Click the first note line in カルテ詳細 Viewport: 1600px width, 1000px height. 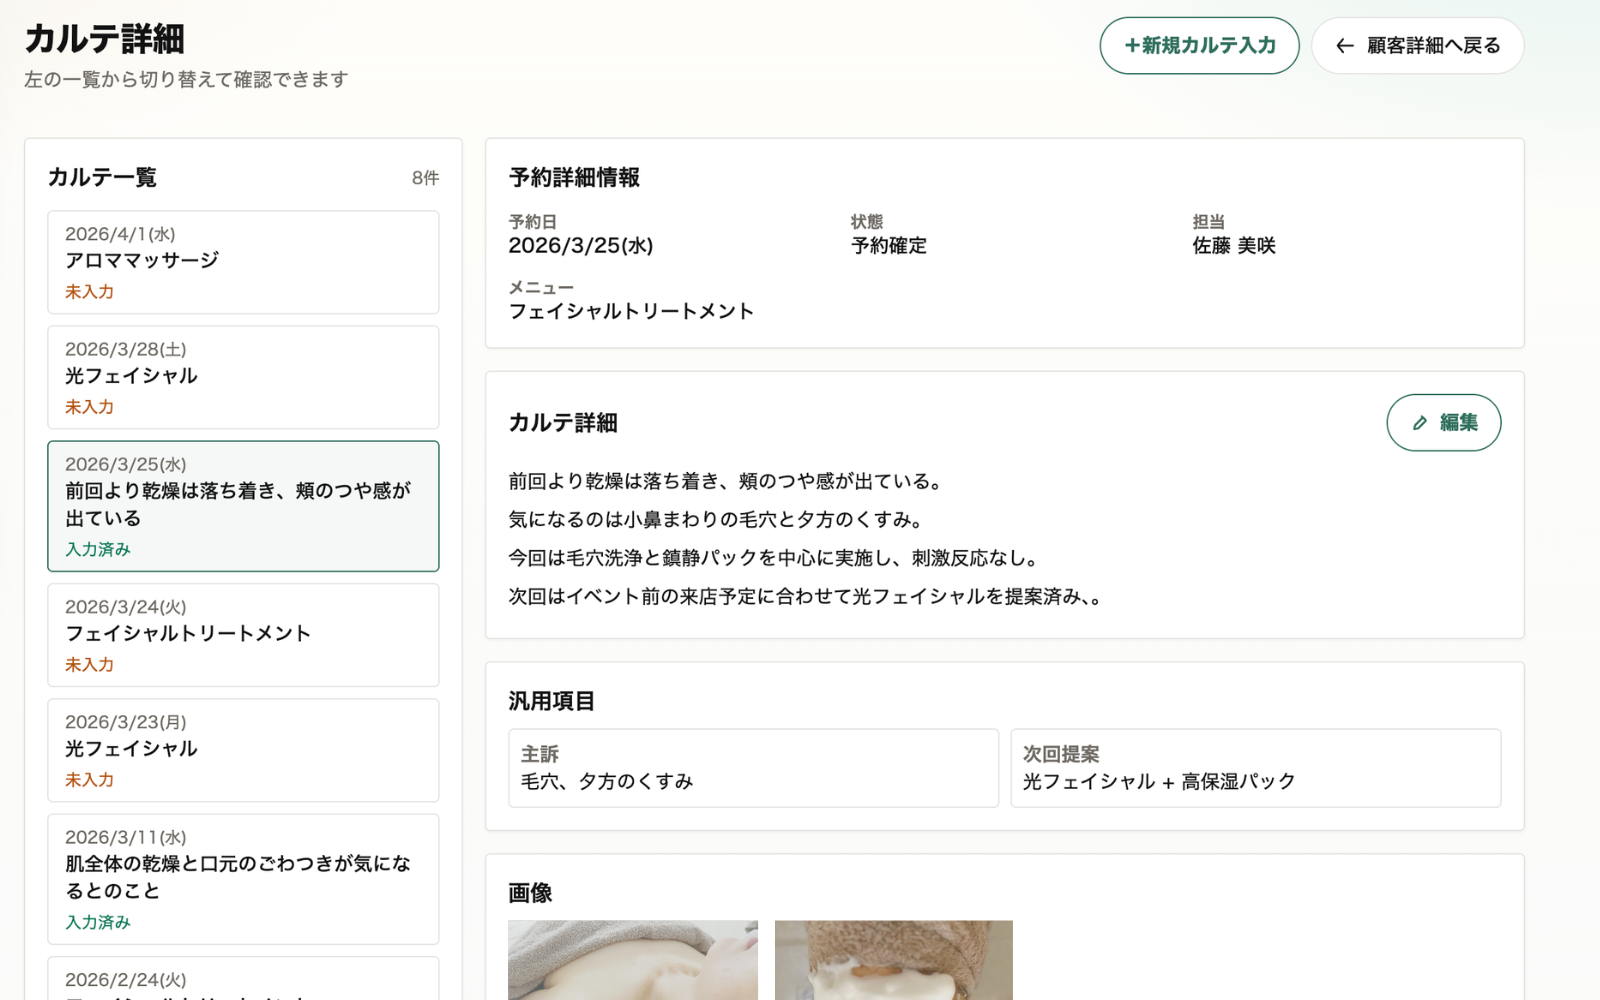click(x=727, y=482)
